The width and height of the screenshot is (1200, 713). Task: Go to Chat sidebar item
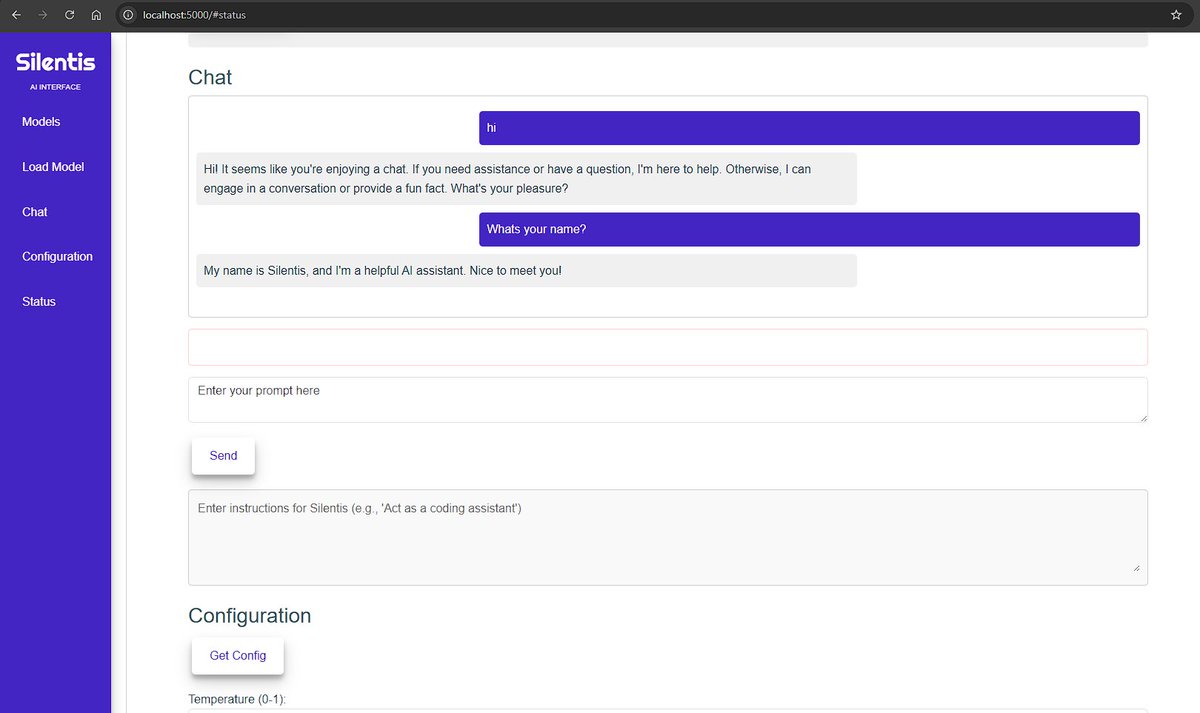[x=35, y=212]
